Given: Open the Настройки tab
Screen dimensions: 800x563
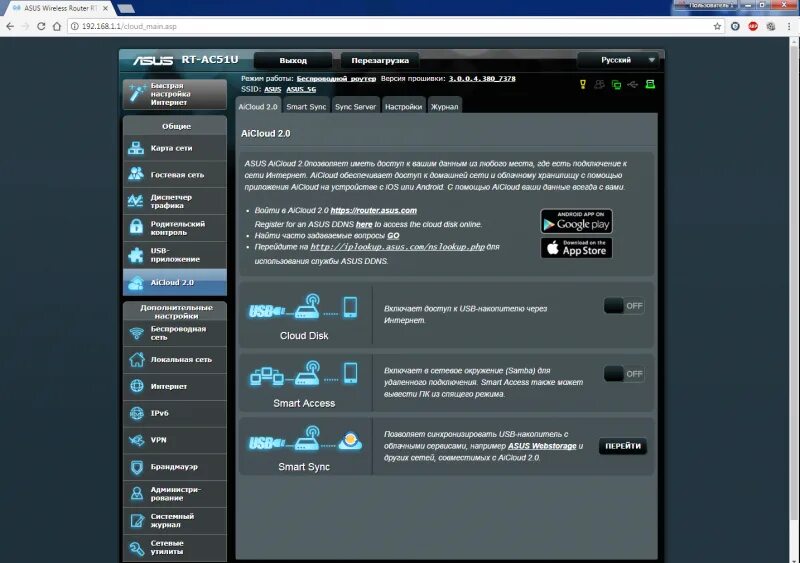Looking at the screenshot, I should tap(404, 106).
